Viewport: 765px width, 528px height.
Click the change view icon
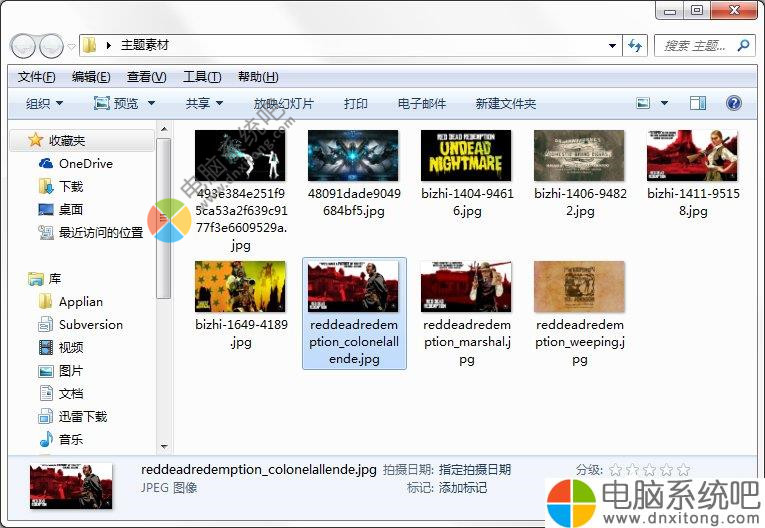tap(643, 103)
